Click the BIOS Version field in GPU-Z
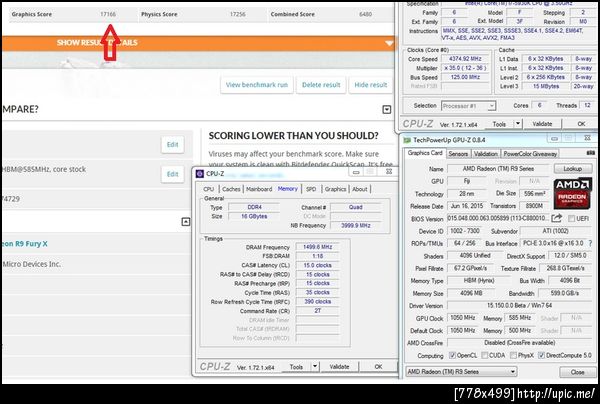Viewport: 600px width, 404px height. [498, 218]
